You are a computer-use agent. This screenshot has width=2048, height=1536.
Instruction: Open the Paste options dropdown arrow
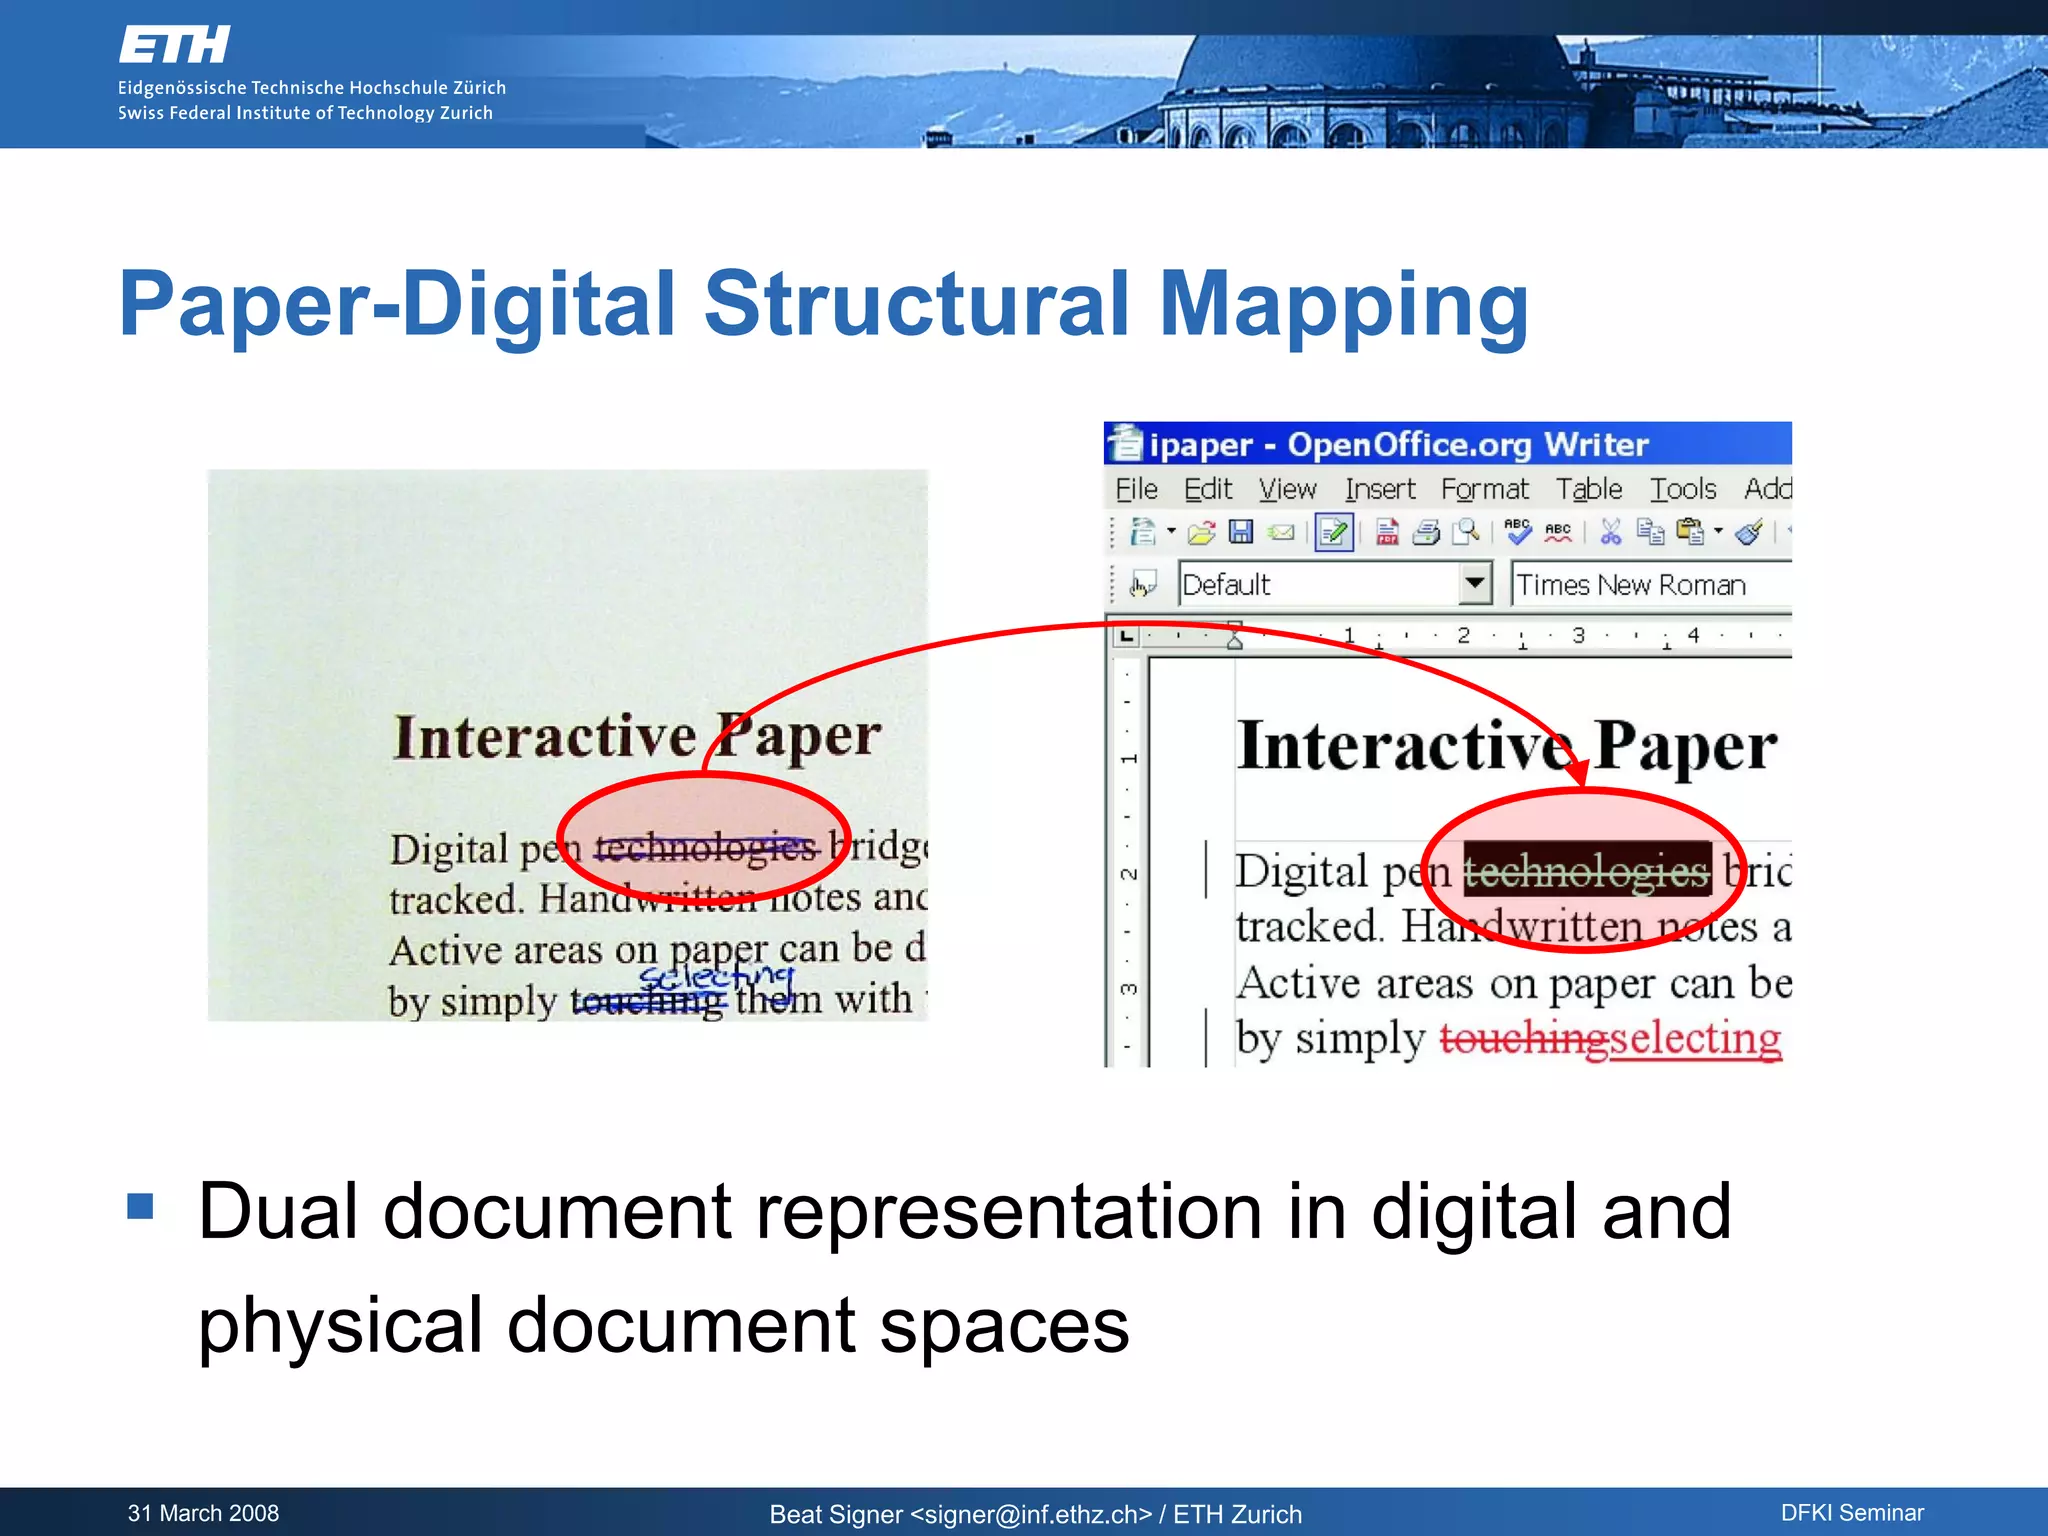[x=1718, y=532]
